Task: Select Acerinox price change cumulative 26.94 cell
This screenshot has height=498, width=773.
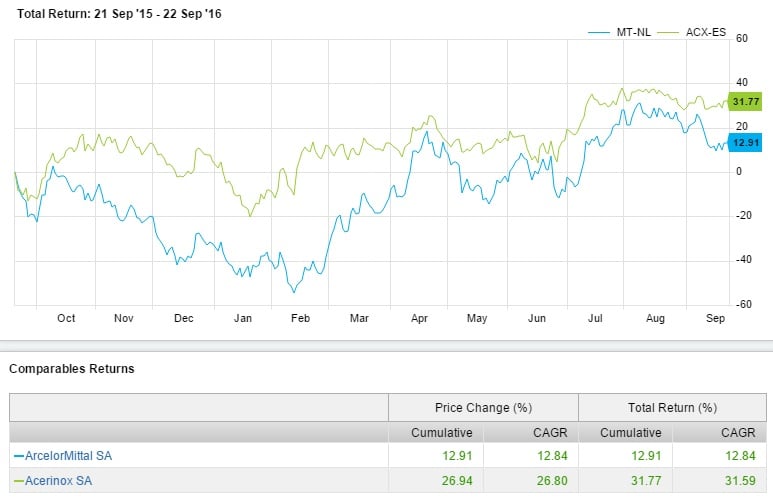Action: point(447,480)
